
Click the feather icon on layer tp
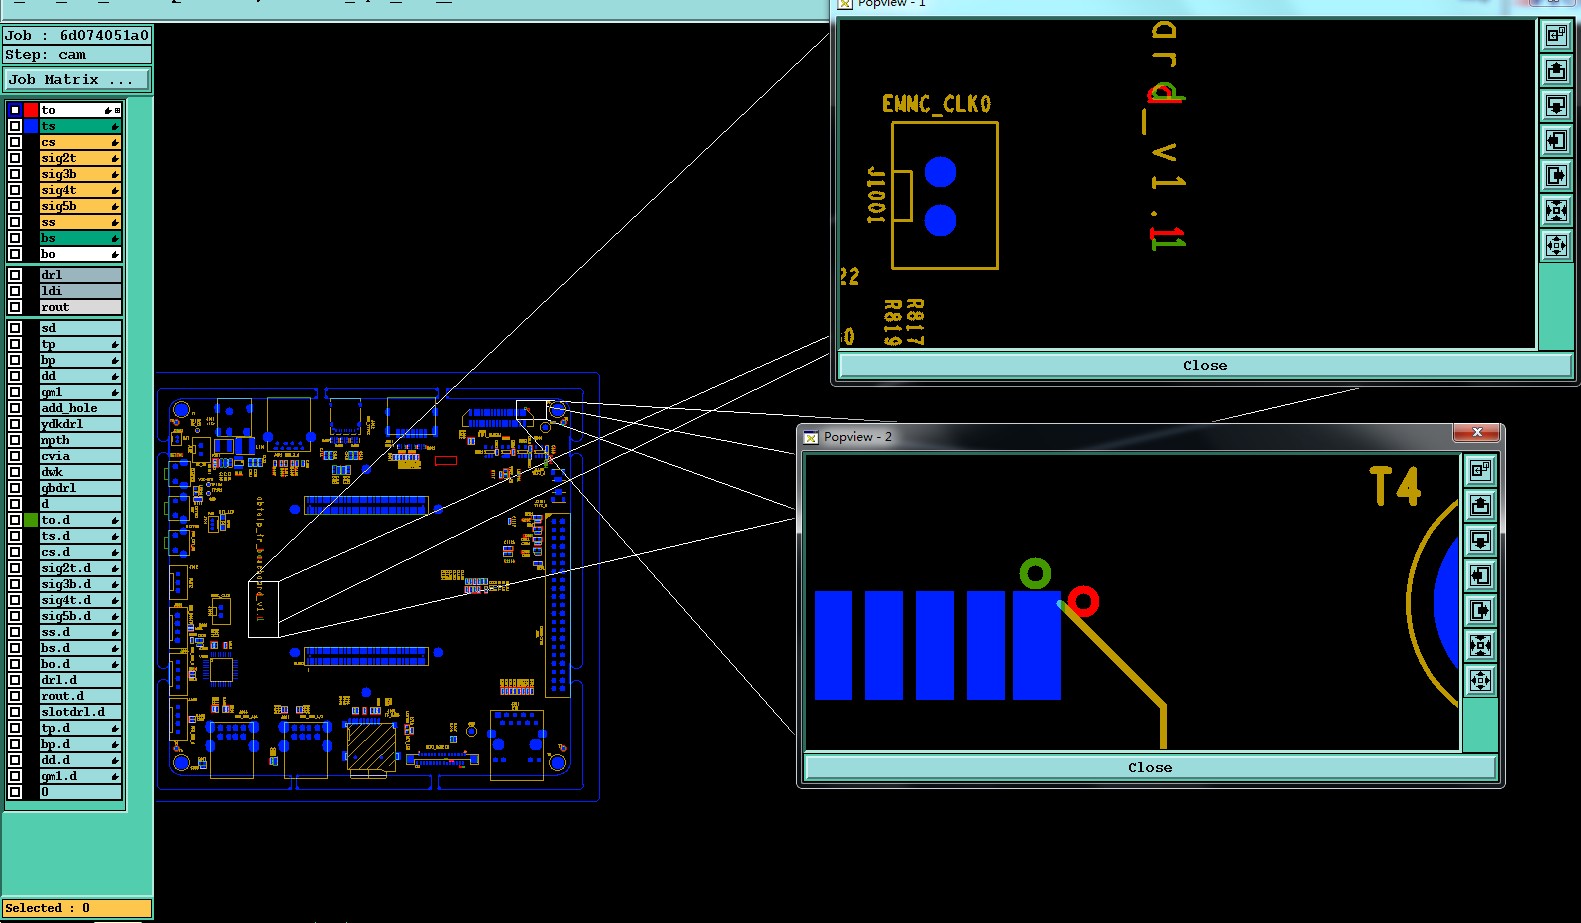click(x=115, y=344)
